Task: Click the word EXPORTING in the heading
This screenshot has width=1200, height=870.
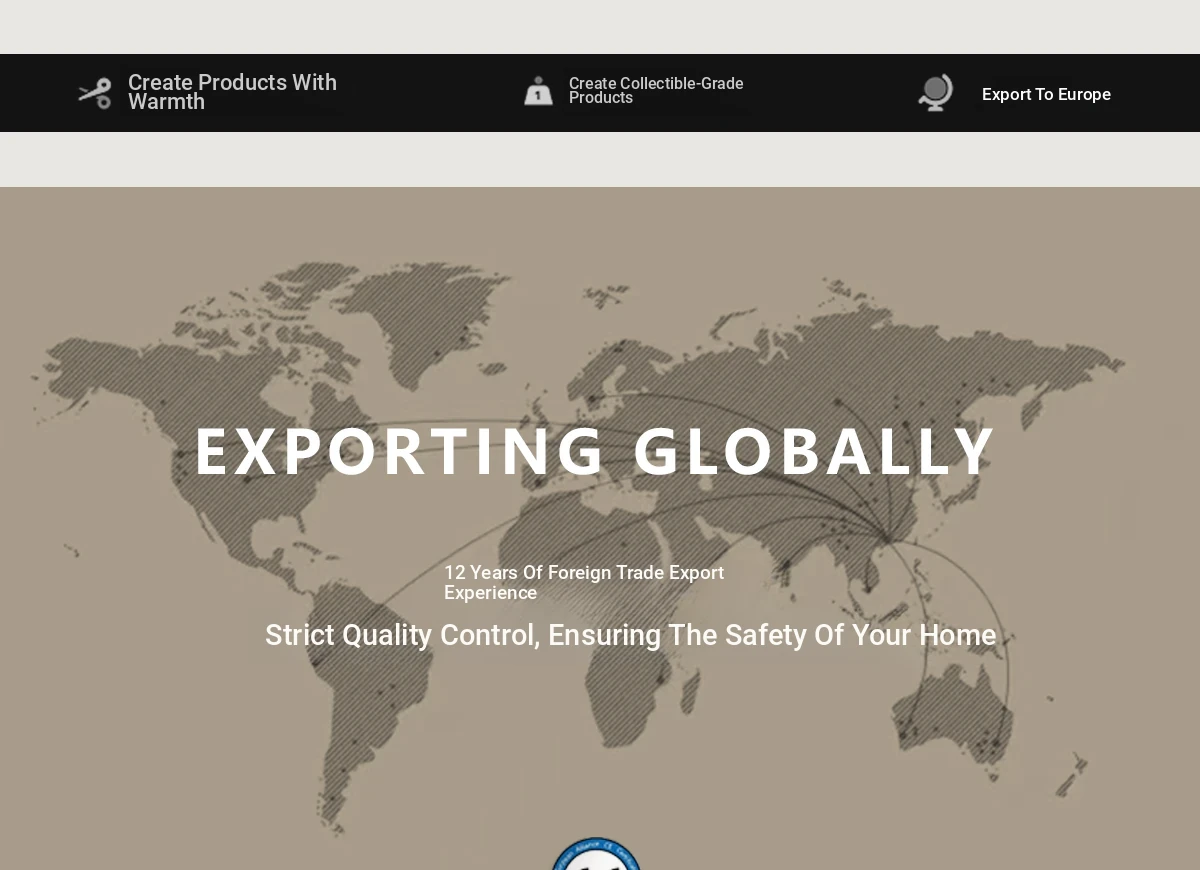Action: [400, 451]
